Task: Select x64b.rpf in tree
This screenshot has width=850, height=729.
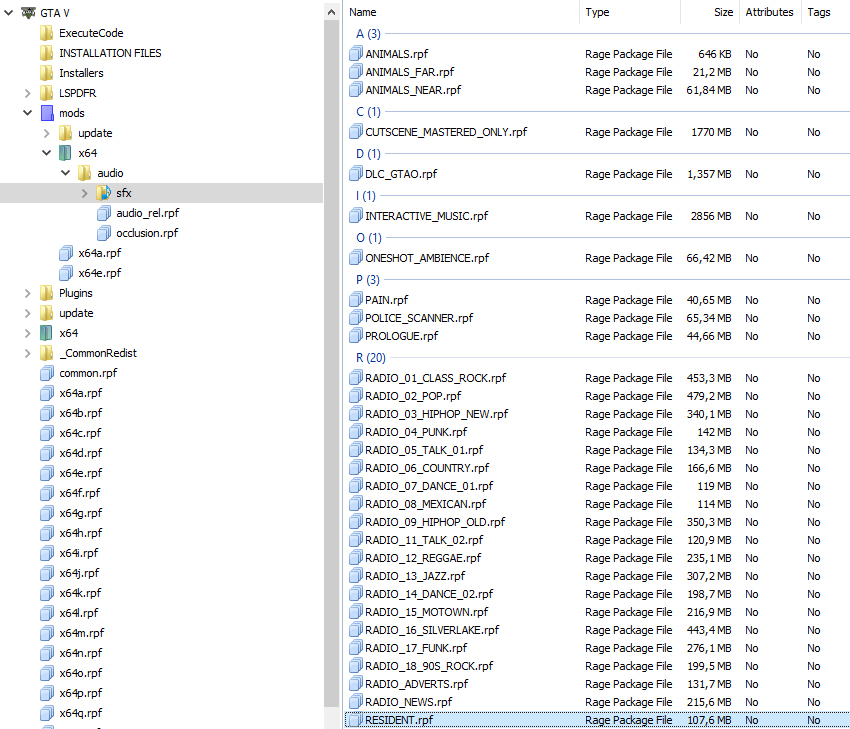Action: 81,413
